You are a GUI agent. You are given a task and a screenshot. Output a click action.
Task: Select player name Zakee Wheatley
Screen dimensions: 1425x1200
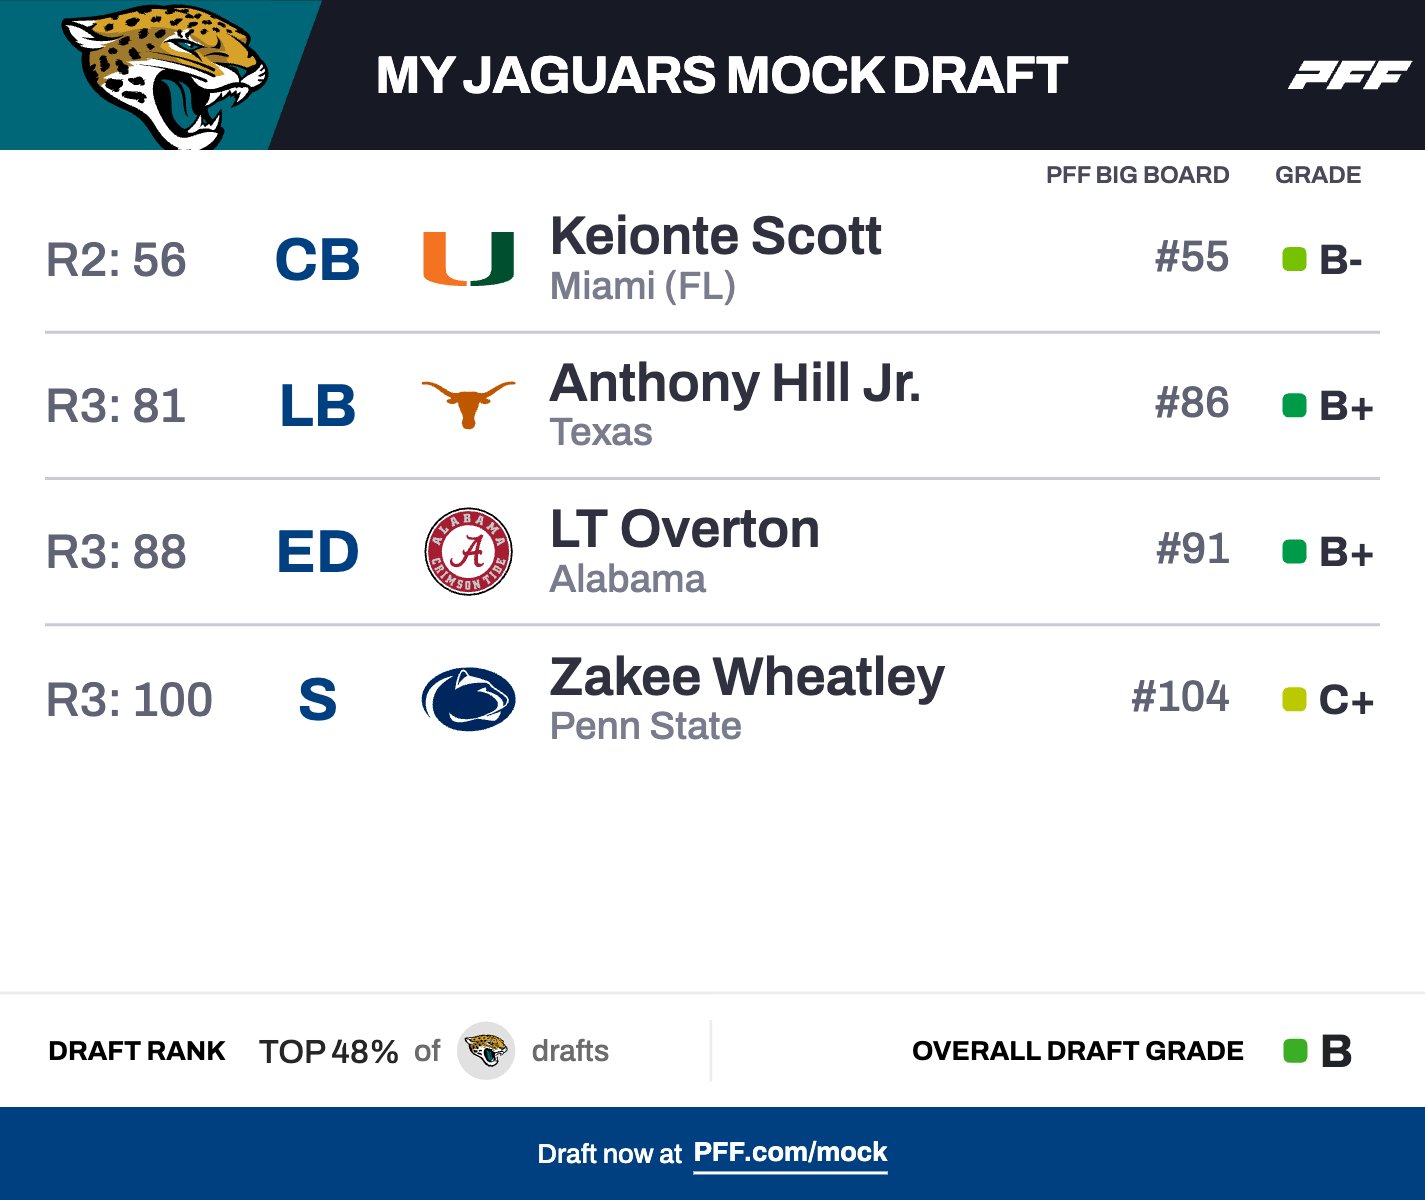747,677
